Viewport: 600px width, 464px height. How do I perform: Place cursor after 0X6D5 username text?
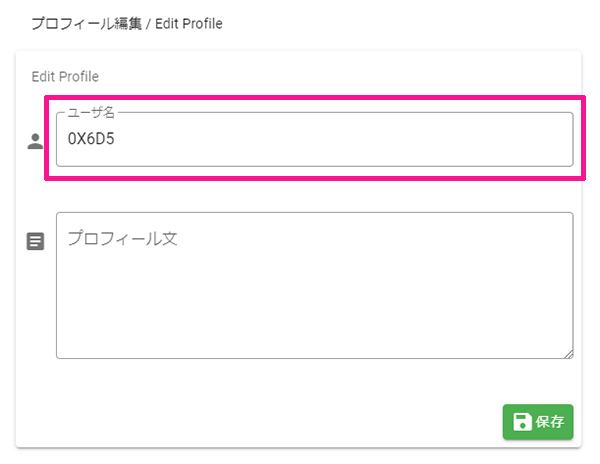pos(115,139)
